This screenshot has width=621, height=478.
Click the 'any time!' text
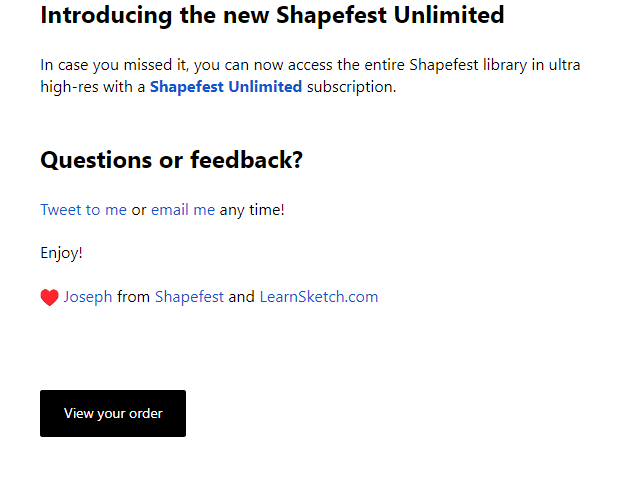tap(252, 210)
